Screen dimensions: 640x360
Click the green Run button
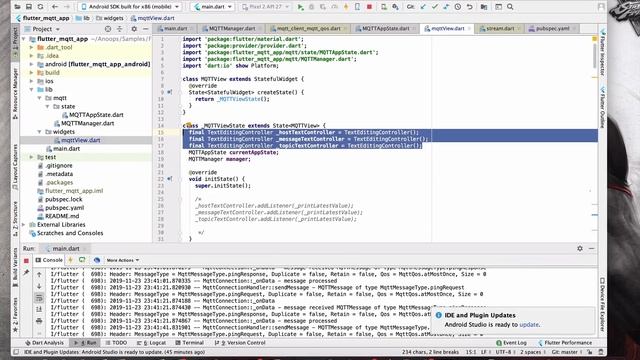click(300, 7)
